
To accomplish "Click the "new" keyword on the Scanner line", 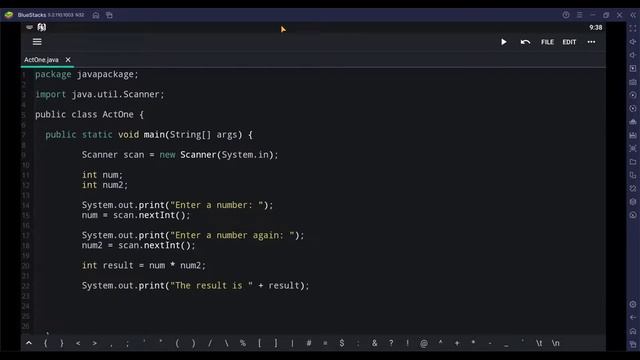I will (167, 155).
